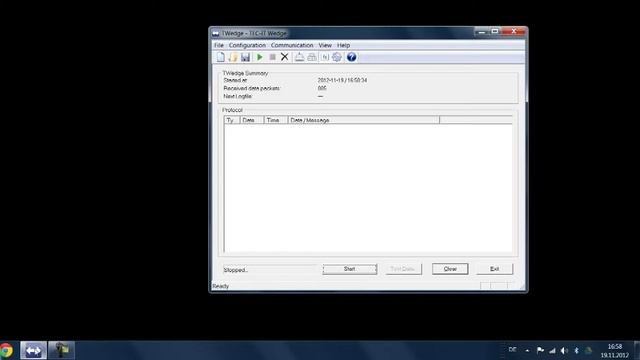Screen dimensions: 640x360
Task: Maximize the TWedge window
Action: click(x=495, y=31)
